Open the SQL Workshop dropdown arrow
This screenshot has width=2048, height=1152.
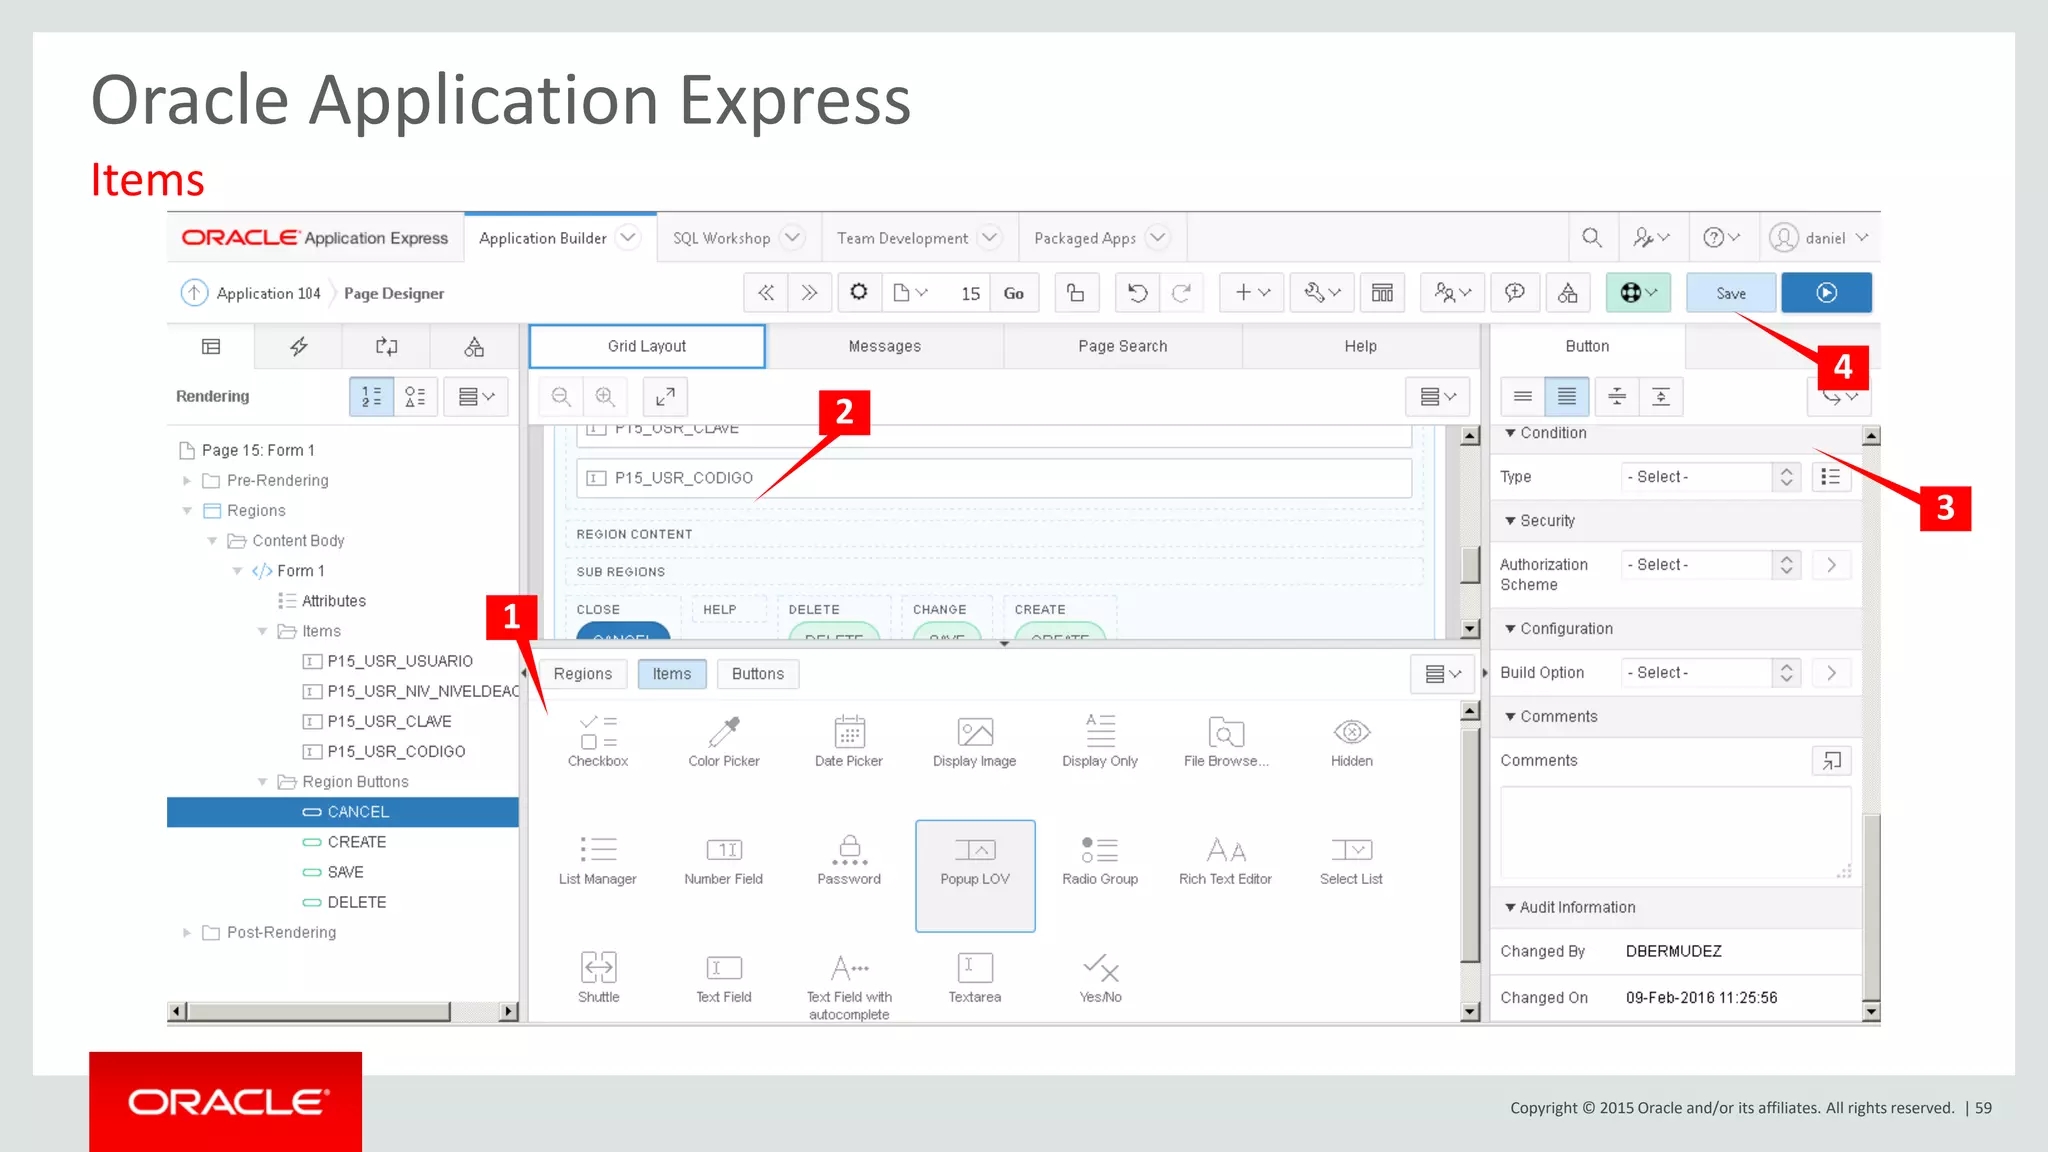pyautogui.click(x=792, y=238)
